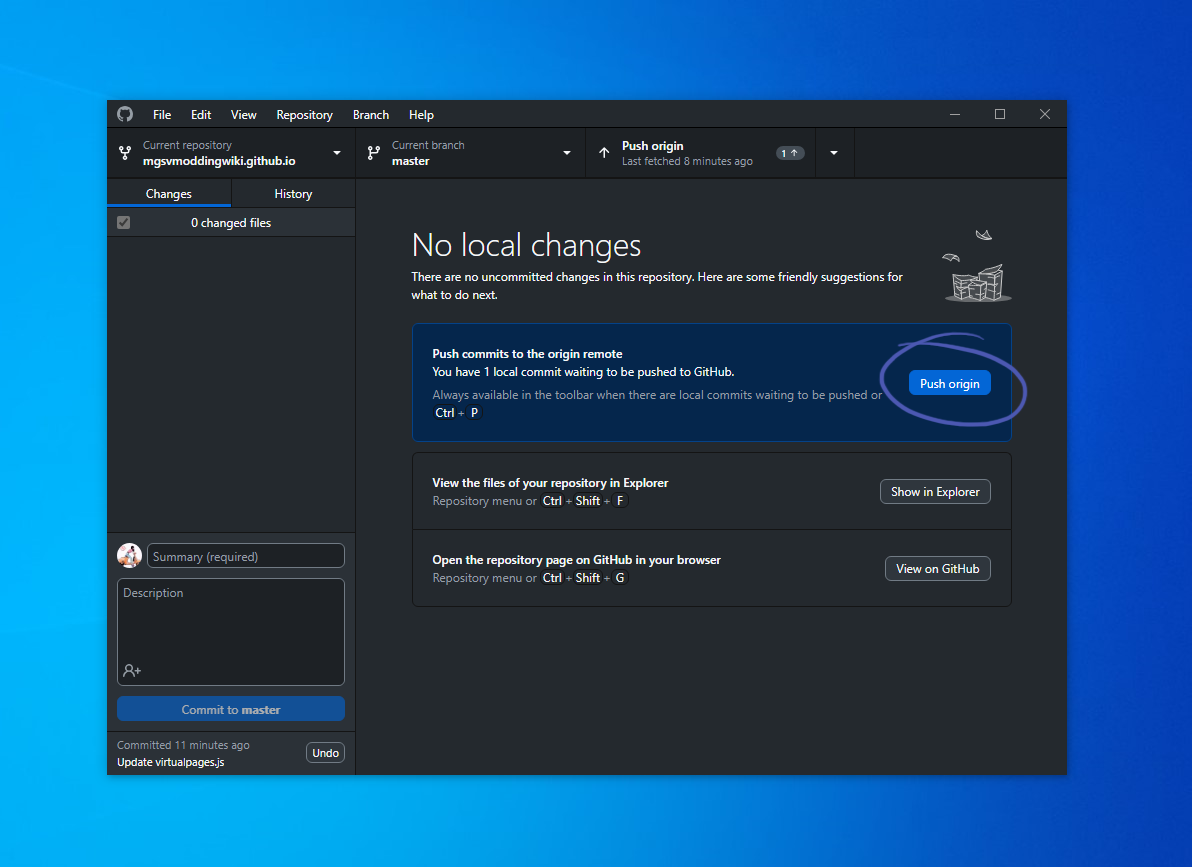Click the Push origin button
The height and width of the screenshot is (867, 1192).
pyautogui.click(x=949, y=383)
